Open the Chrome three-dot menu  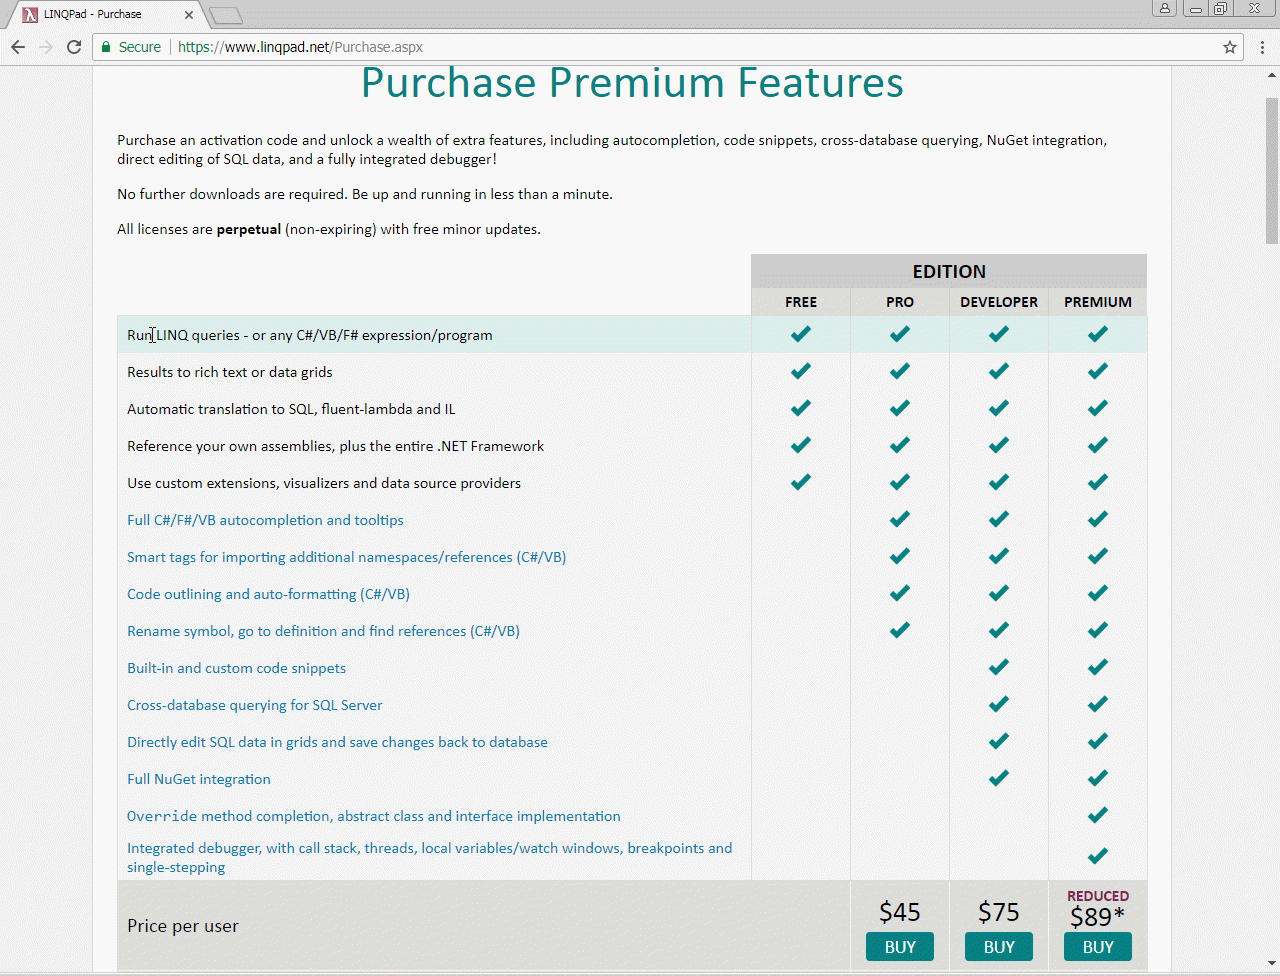click(x=1262, y=47)
